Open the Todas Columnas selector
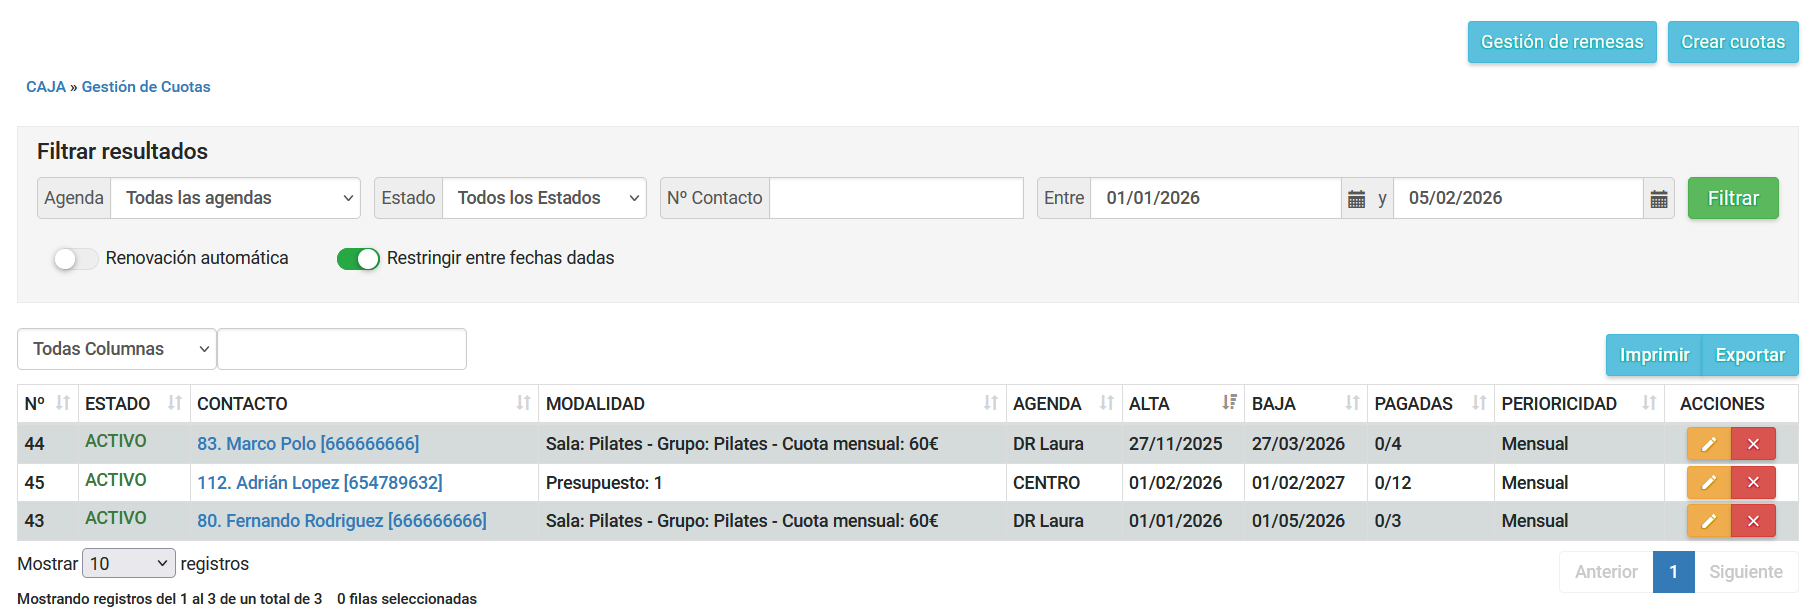The image size is (1813, 616). 117,349
